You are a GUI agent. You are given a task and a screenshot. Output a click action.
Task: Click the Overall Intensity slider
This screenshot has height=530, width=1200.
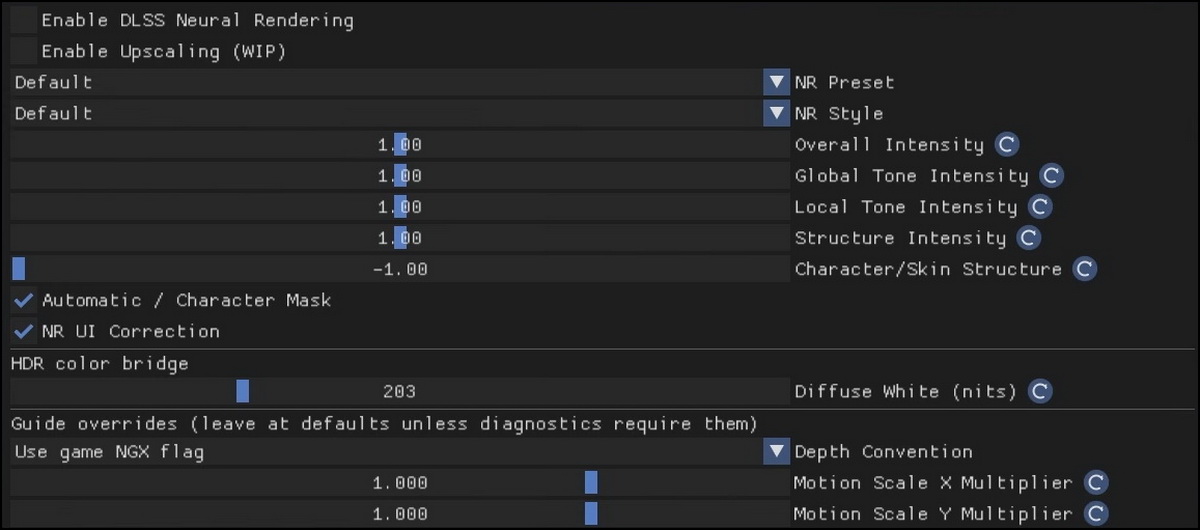point(400,145)
